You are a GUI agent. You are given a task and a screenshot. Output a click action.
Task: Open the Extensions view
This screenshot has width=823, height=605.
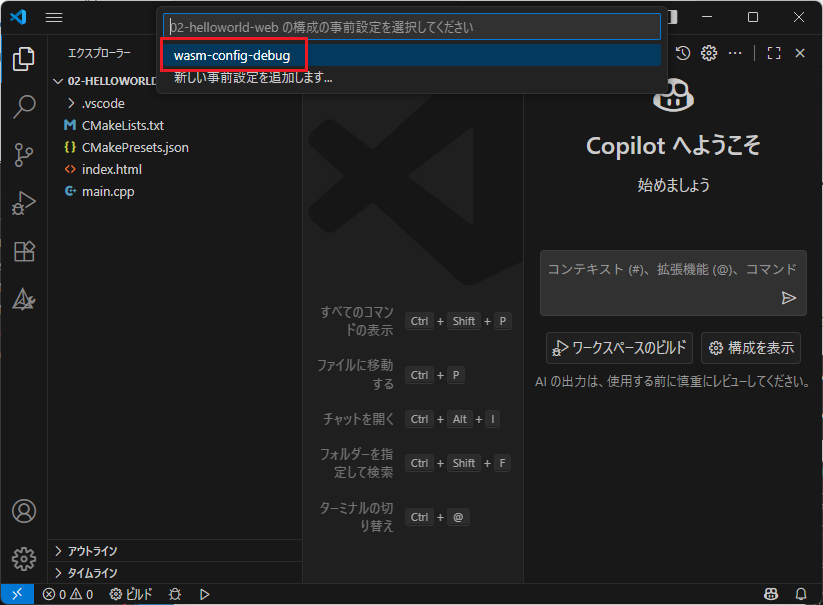tap(24, 251)
